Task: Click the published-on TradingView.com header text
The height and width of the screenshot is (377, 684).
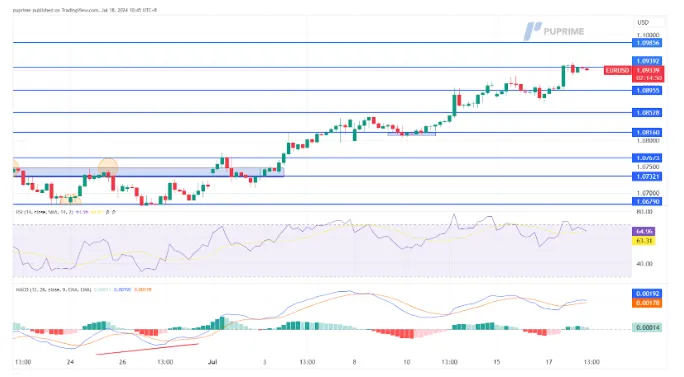Action: 85,10
